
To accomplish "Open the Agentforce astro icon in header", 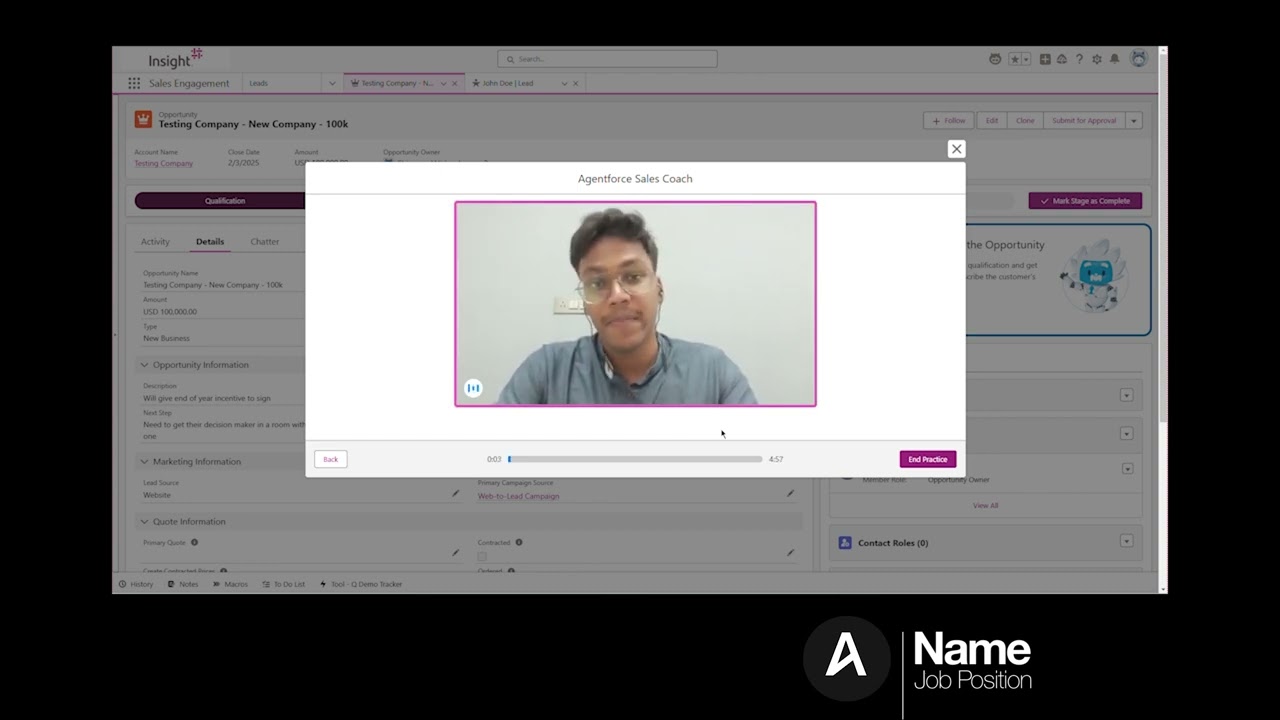I will pos(995,60).
